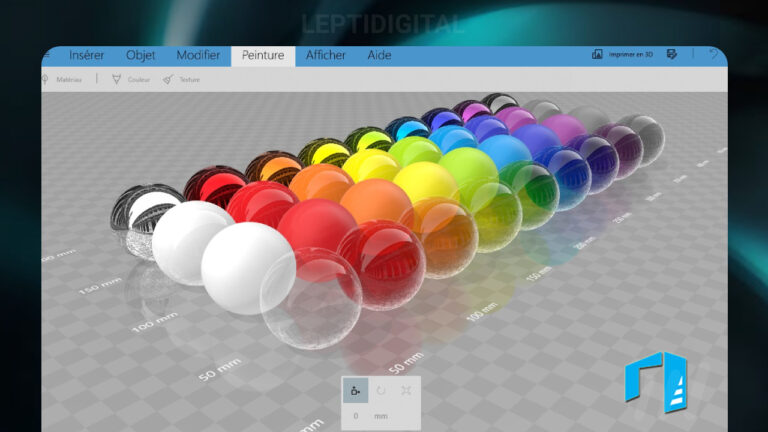The image size is (768, 432).
Task: Click the save icon beside Imprimer en 3D
Action: pyautogui.click(x=672, y=54)
